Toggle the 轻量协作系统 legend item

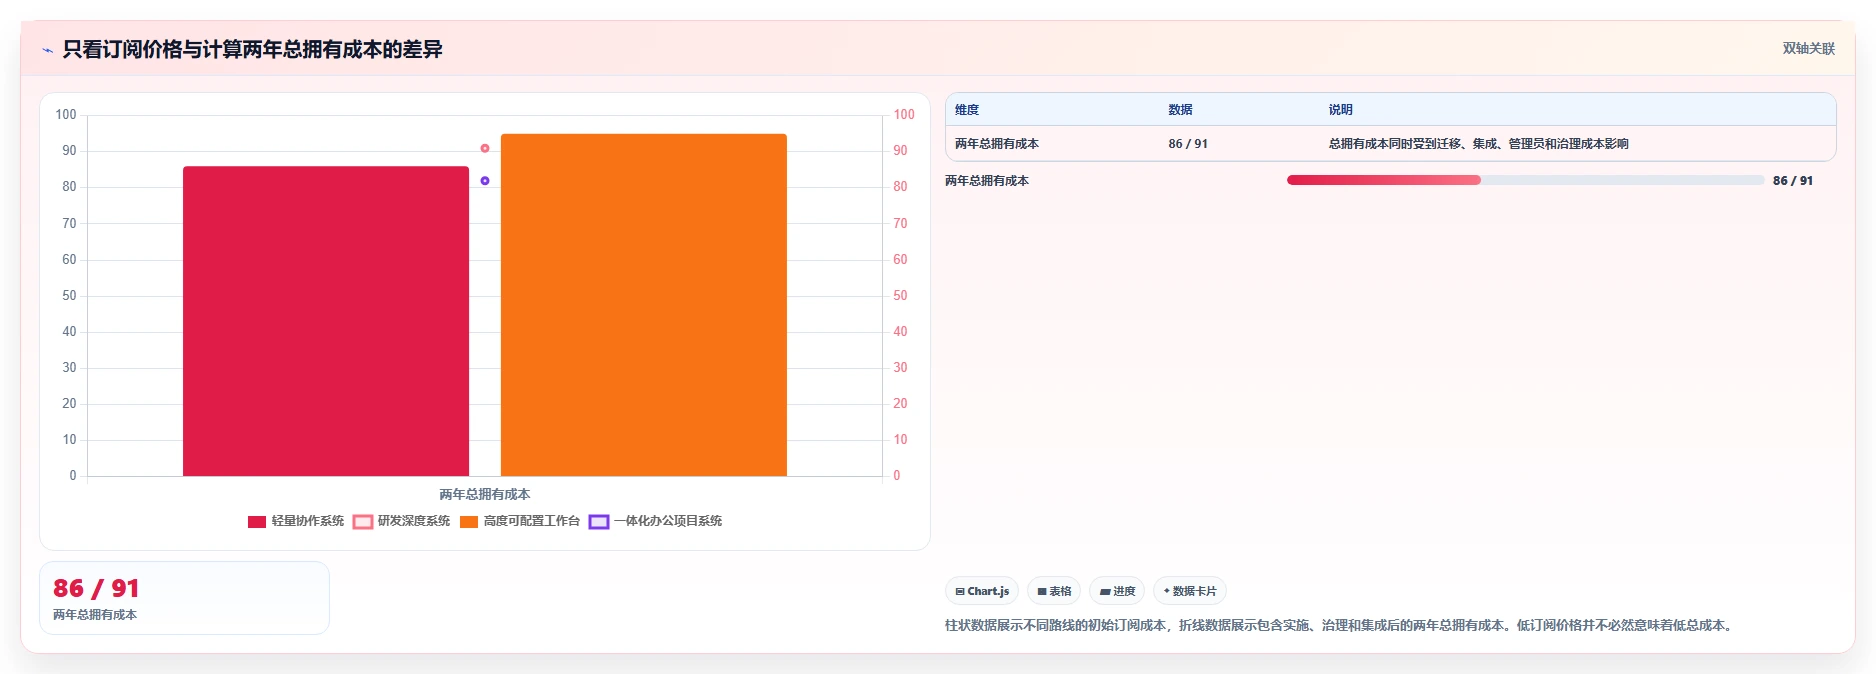point(296,521)
